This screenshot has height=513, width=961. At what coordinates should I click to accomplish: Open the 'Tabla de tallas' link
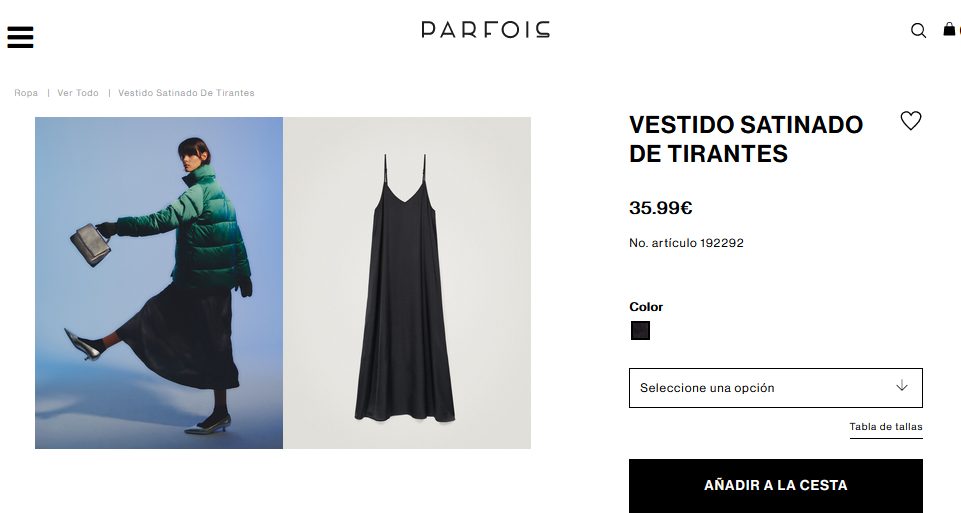pyautogui.click(x=886, y=427)
